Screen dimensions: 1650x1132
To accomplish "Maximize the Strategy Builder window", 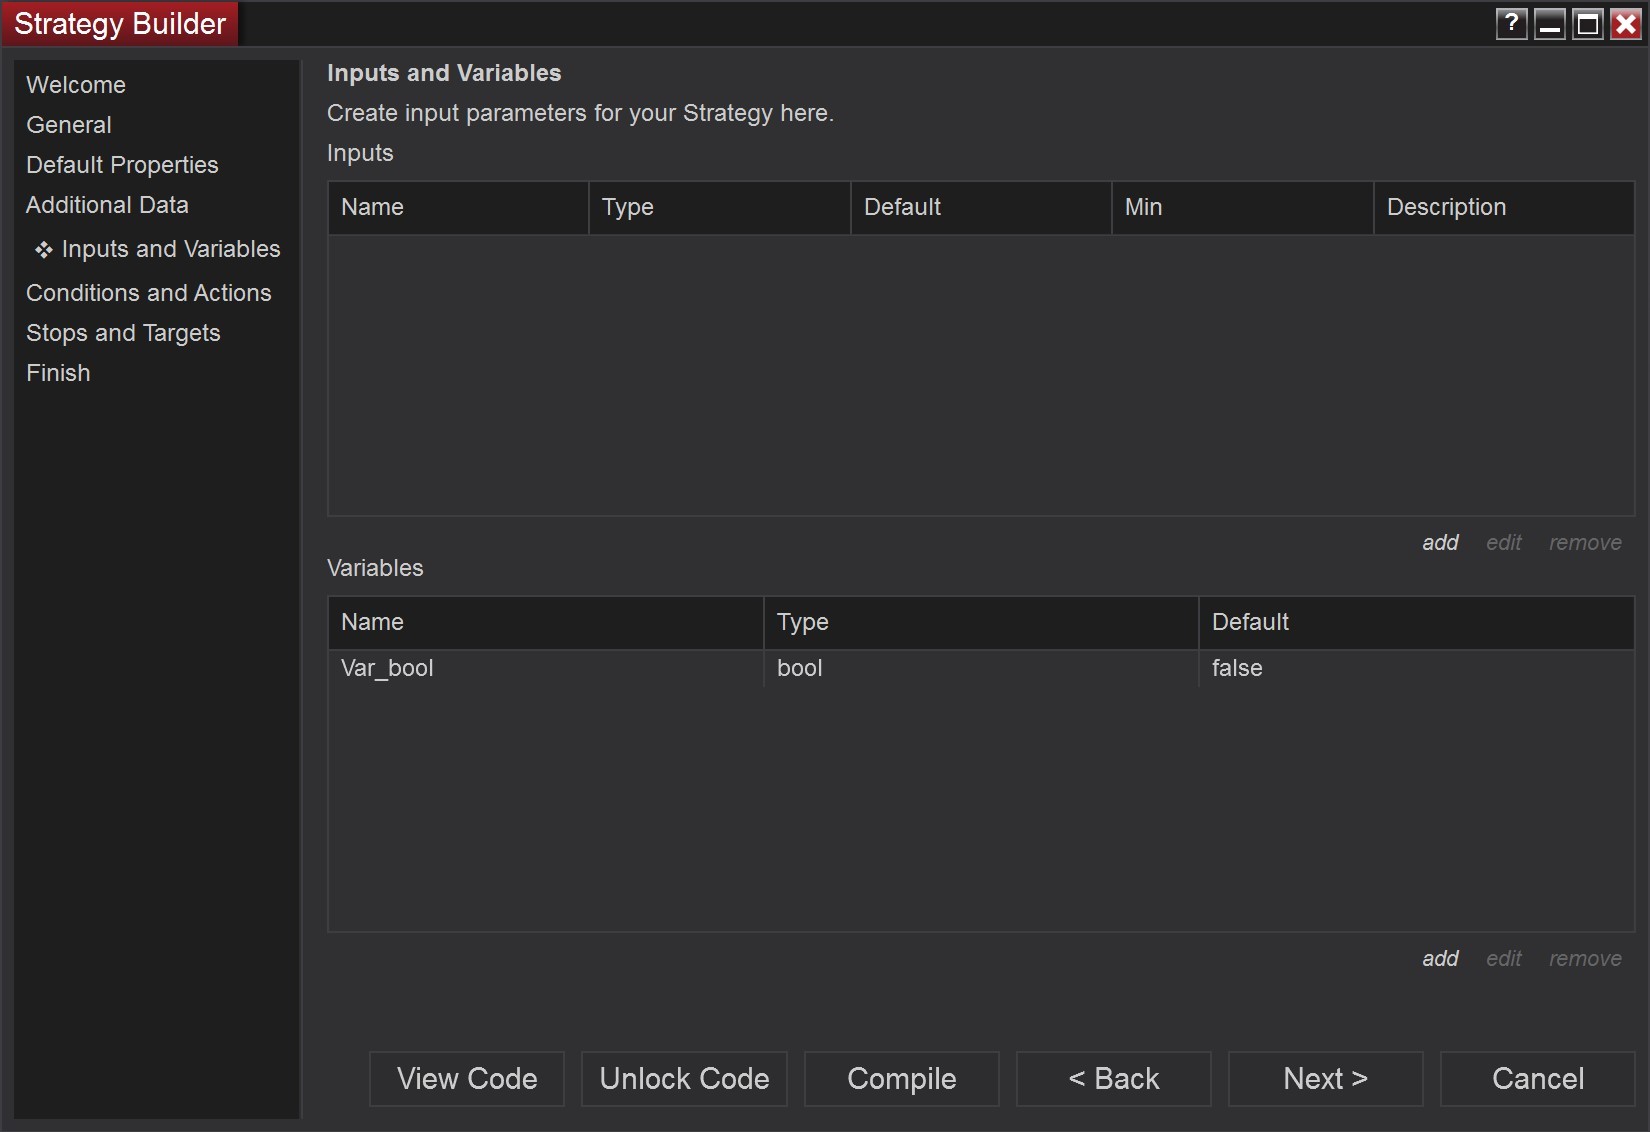I will 1588,24.
